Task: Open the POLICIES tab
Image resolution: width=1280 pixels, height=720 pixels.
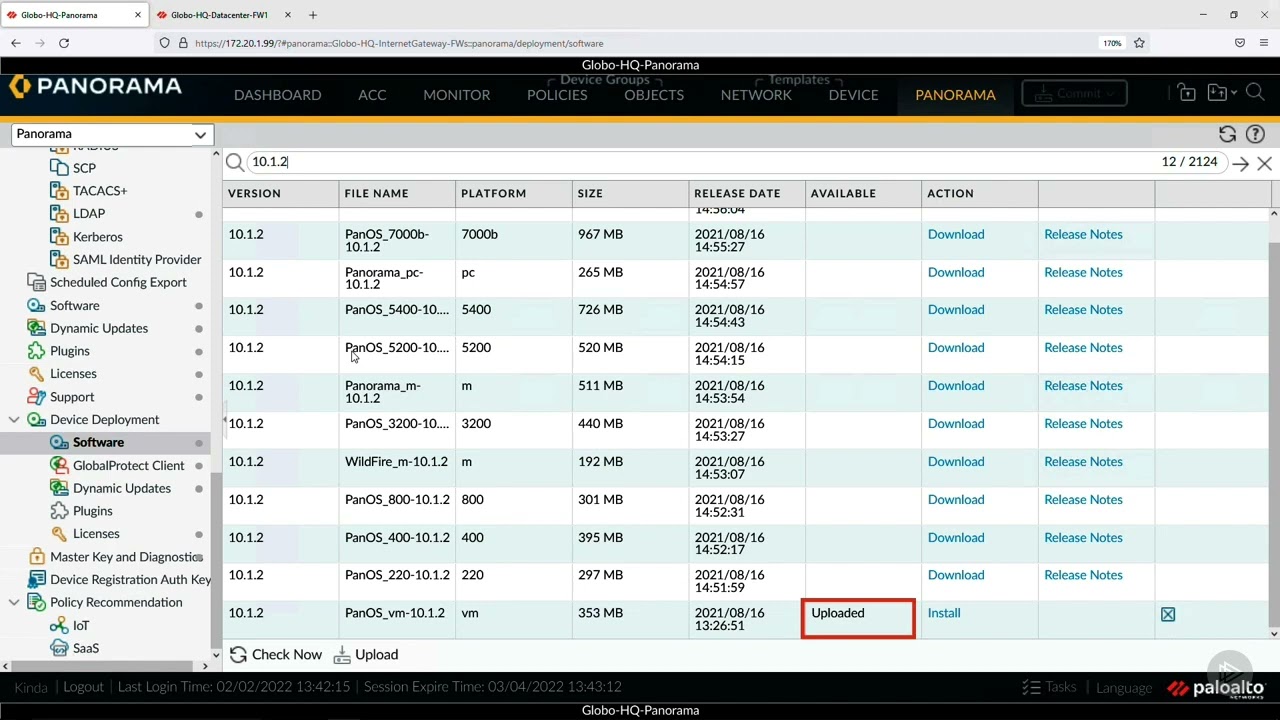Action: (x=557, y=95)
